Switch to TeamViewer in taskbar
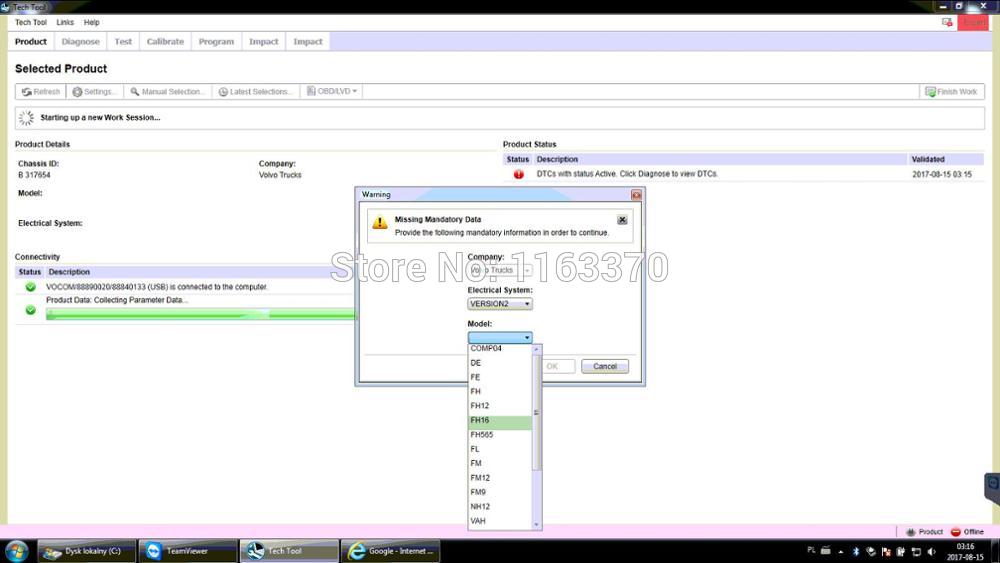Image resolution: width=1000 pixels, height=563 pixels. tap(187, 551)
